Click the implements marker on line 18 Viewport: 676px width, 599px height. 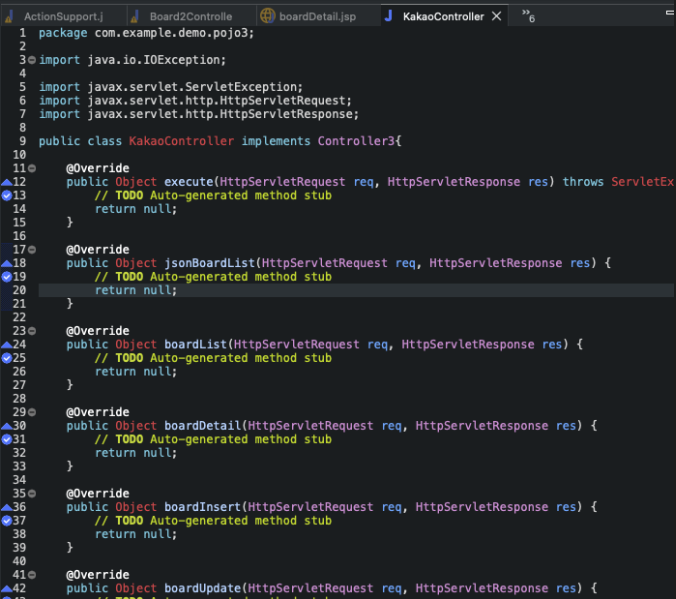[x=6, y=263]
